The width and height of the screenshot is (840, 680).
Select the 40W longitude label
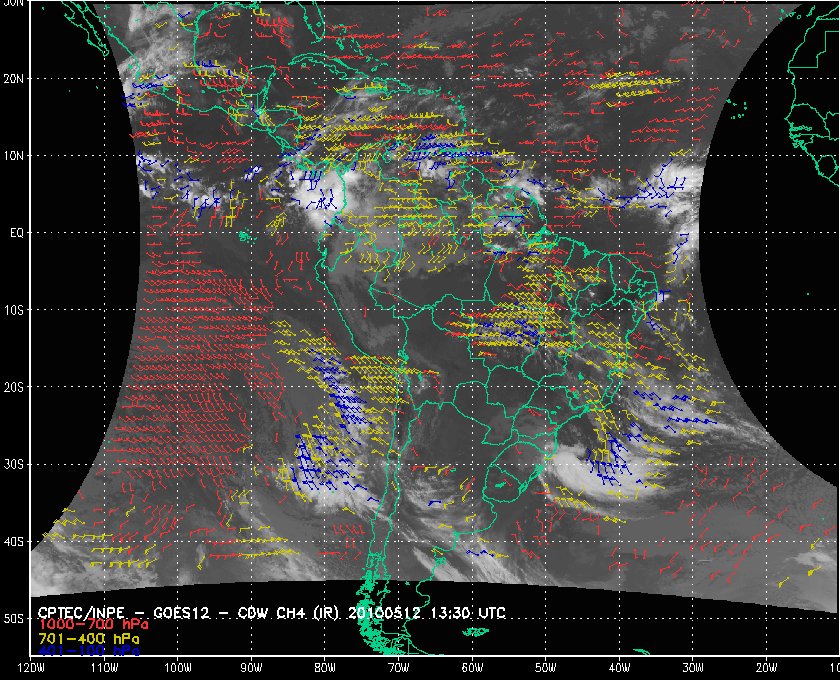click(619, 668)
